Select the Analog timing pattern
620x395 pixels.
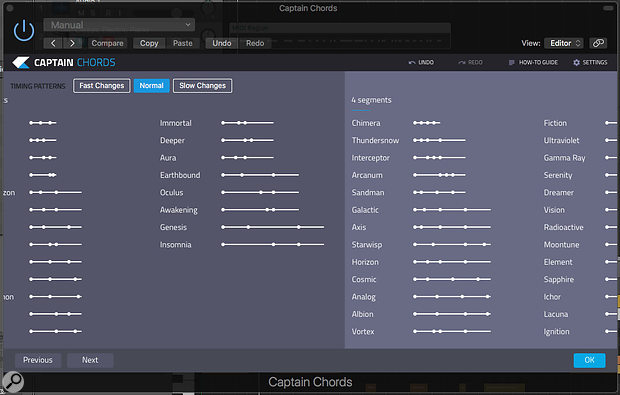click(363, 297)
